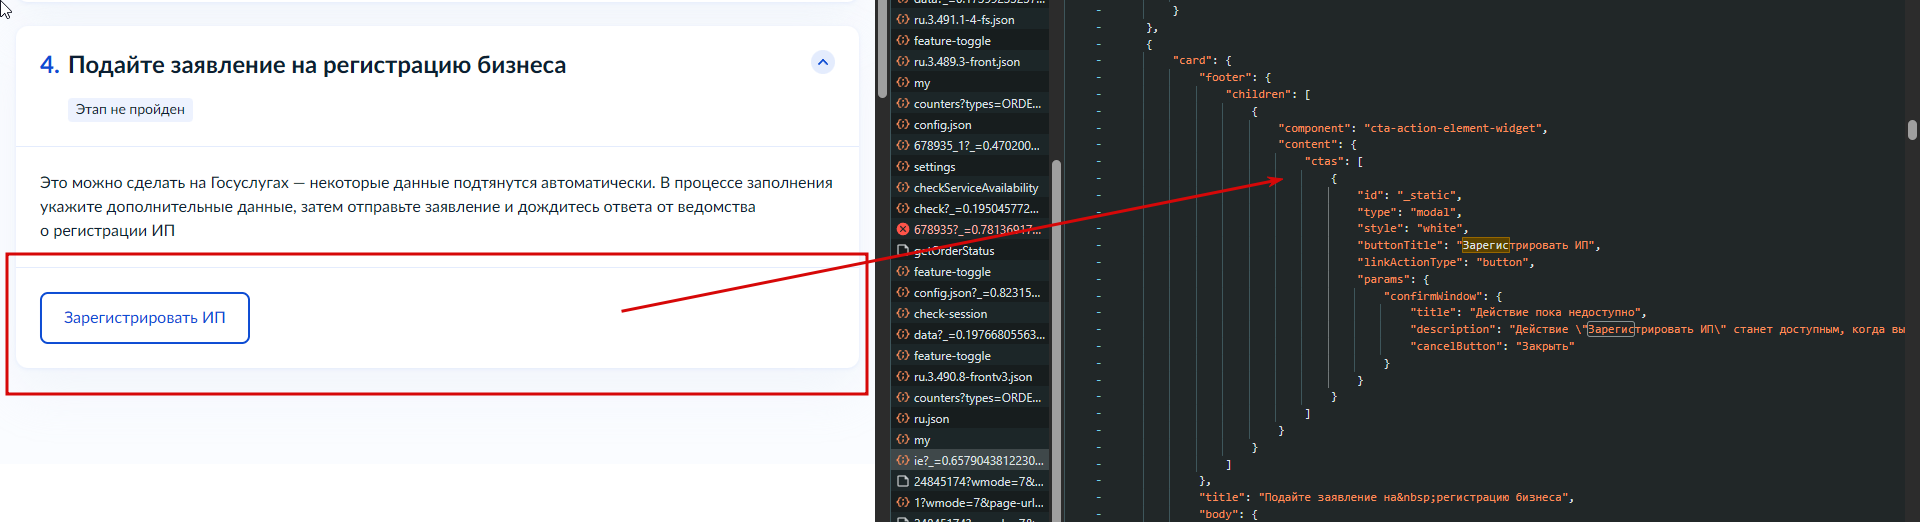Screen dimensions: 1920x522
Task: Click the Этап не пройден status badge
Action: [x=130, y=110]
